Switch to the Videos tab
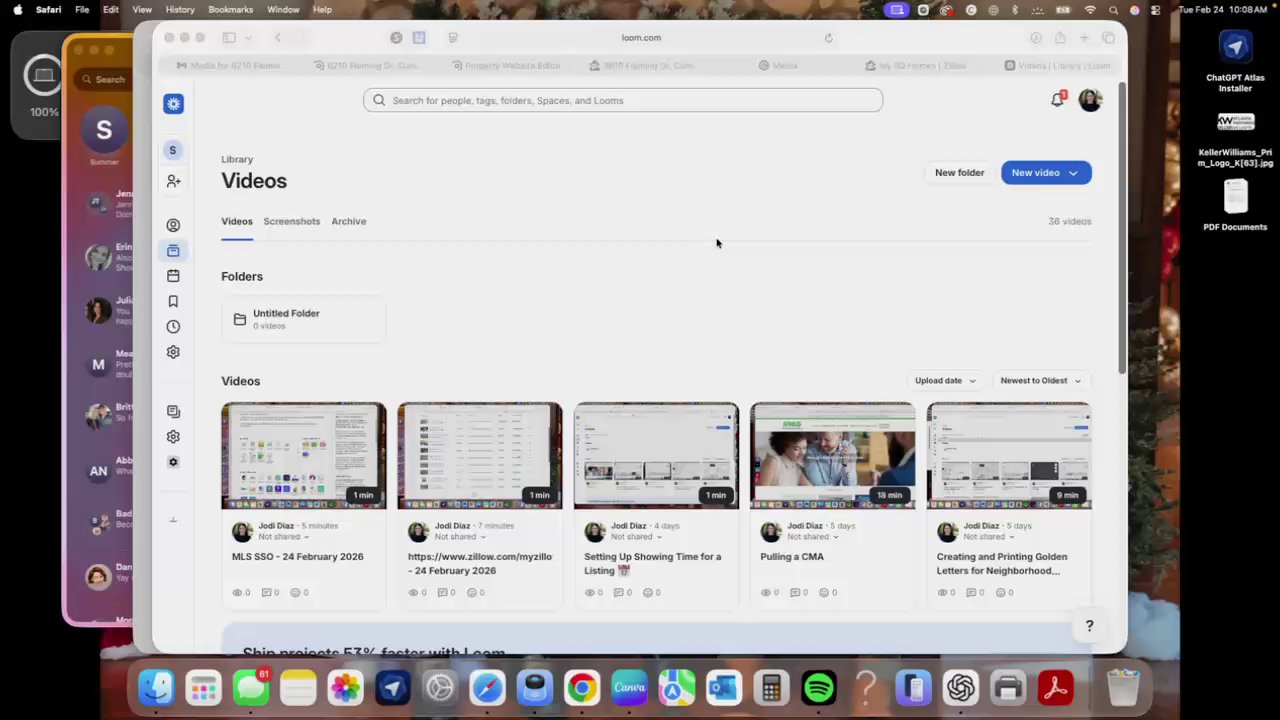1280x720 pixels. tap(237, 222)
